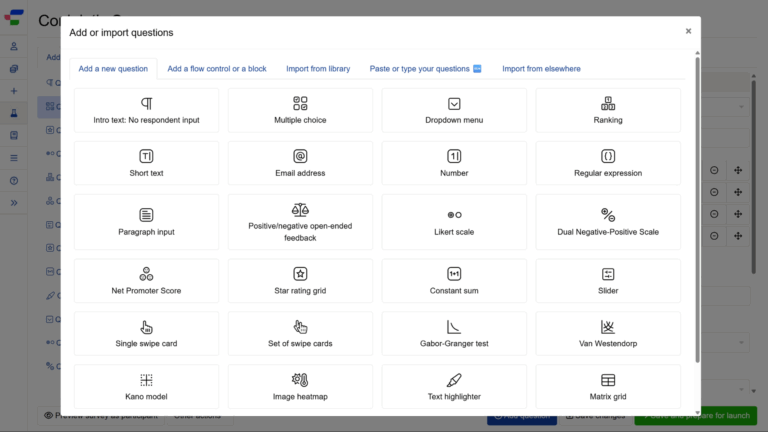The image size is (768, 432).
Task: Go to Import from elsewhere tab
Action: coord(541,69)
